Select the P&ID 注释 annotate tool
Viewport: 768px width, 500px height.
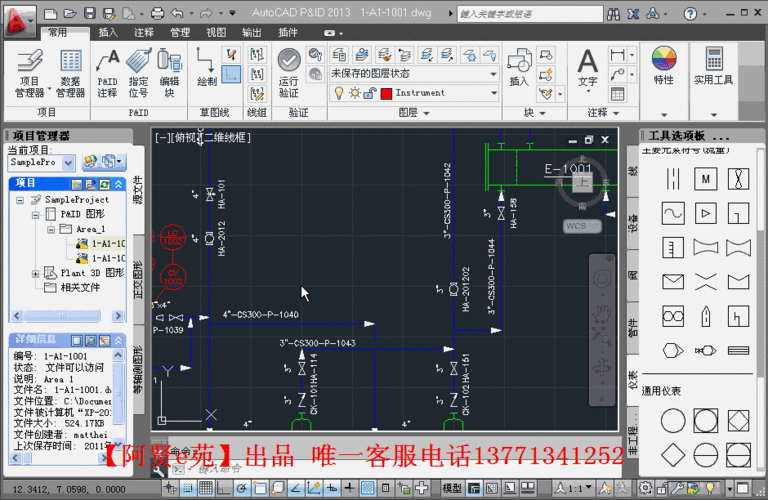pyautogui.click(x=107, y=73)
